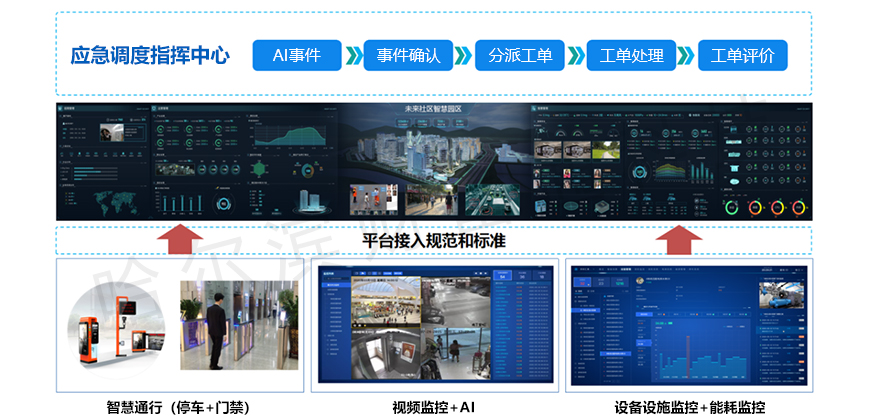Select the 平台接入规范和标准 banner
870x420 pixels.
click(432, 240)
